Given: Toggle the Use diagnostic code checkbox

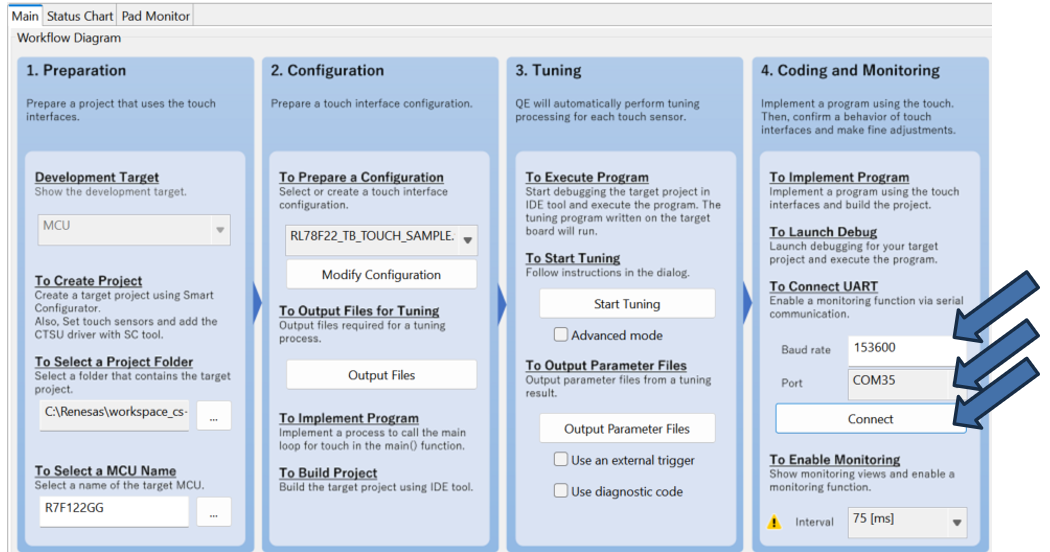Looking at the screenshot, I should coord(561,491).
